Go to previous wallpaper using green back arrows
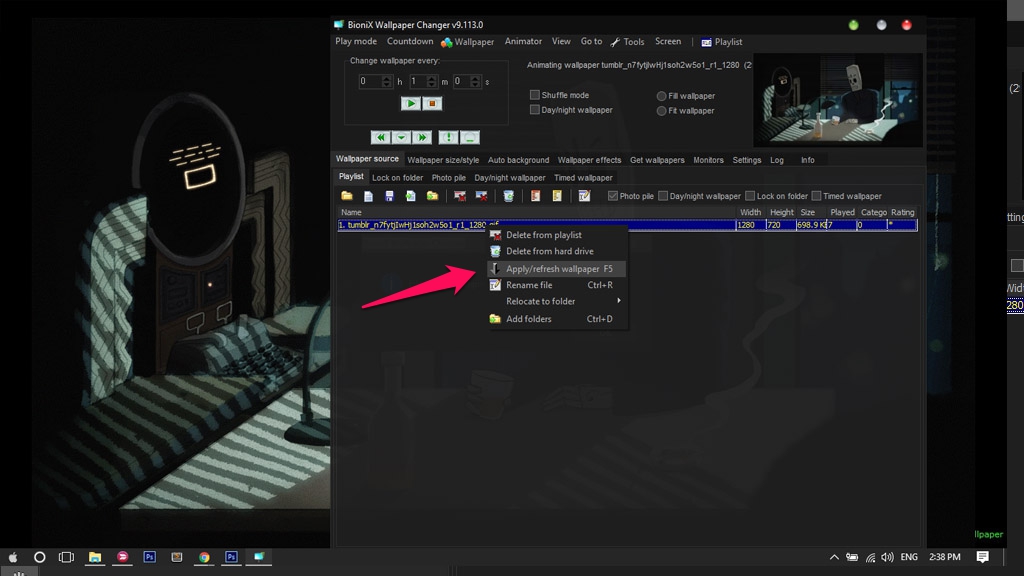This screenshot has height=576, width=1024. 380,137
